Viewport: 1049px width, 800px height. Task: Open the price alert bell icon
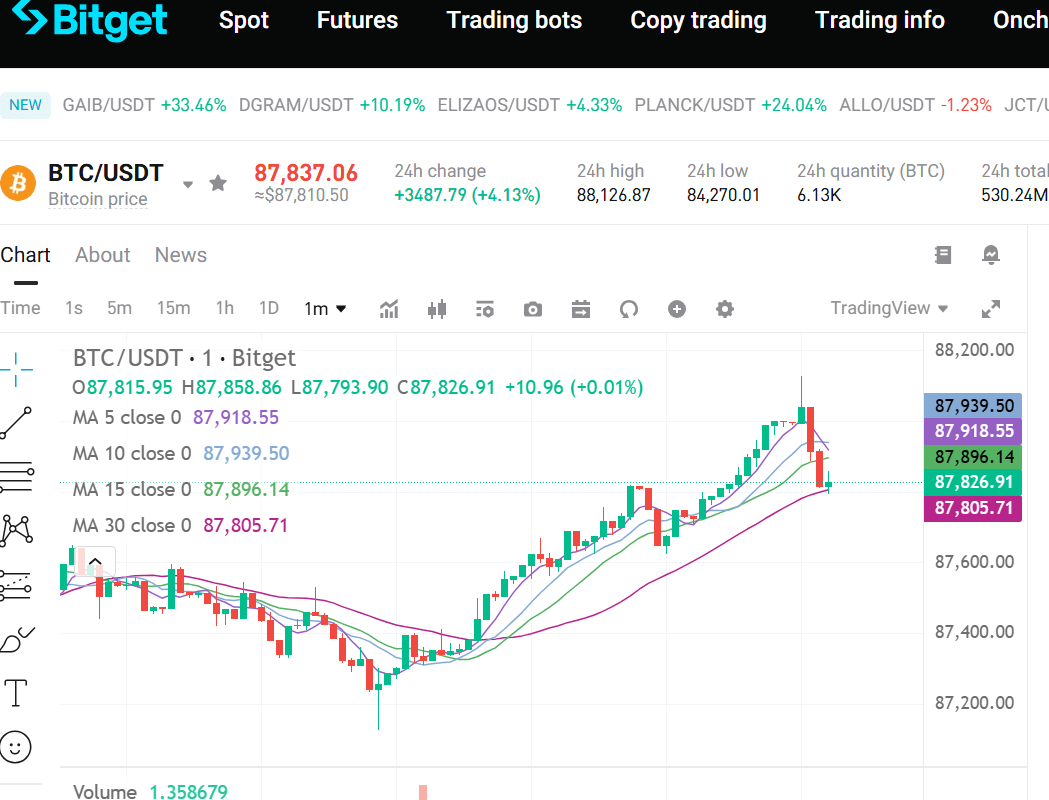(x=991, y=255)
